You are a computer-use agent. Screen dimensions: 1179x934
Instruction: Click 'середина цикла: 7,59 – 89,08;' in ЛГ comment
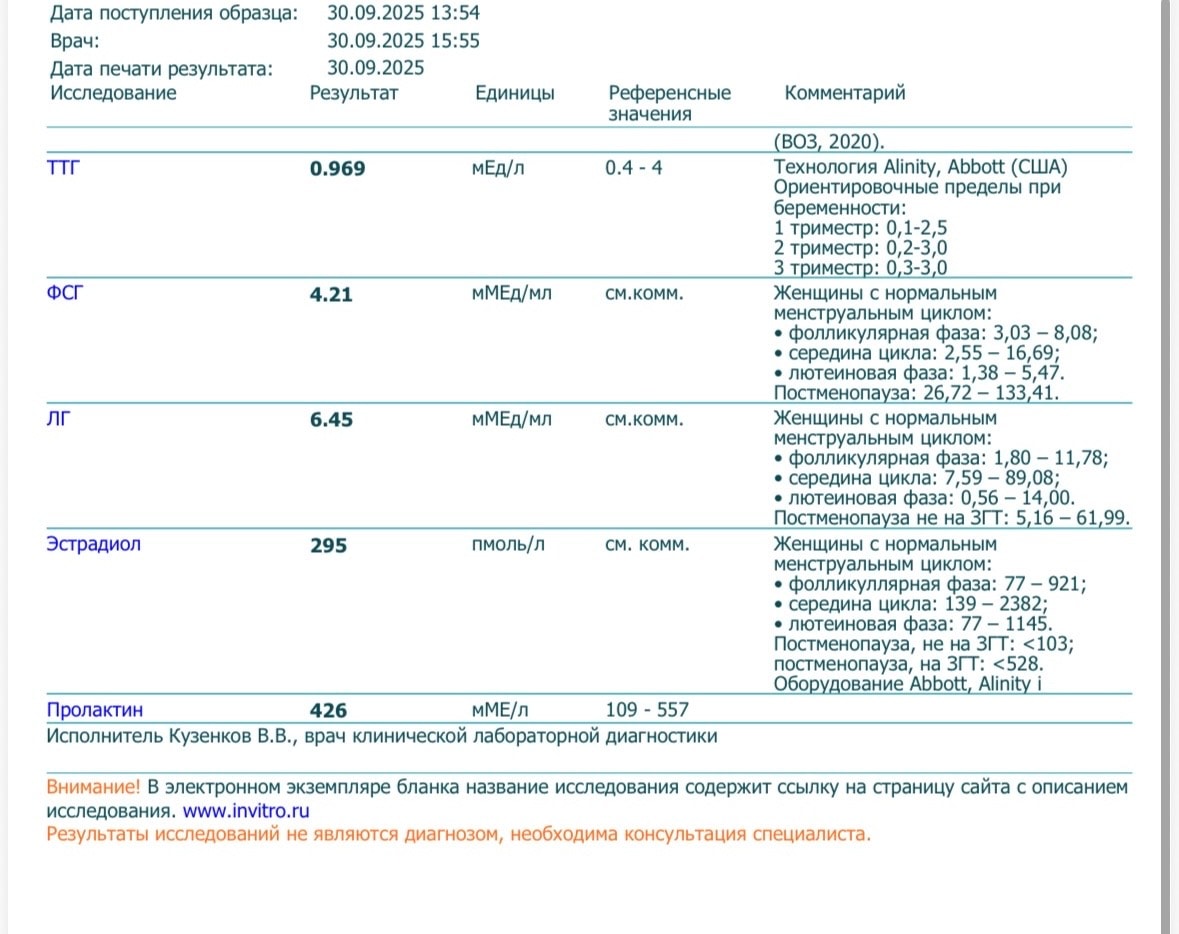[x=924, y=478]
